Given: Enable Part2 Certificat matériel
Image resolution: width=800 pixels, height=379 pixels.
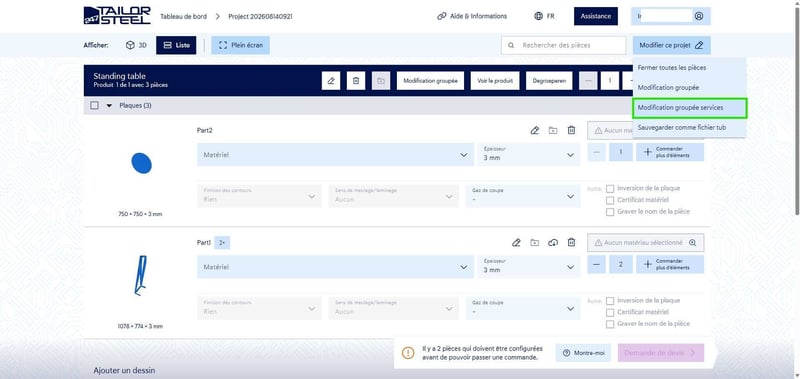Looking at the screenshot, I should (610, 200).
